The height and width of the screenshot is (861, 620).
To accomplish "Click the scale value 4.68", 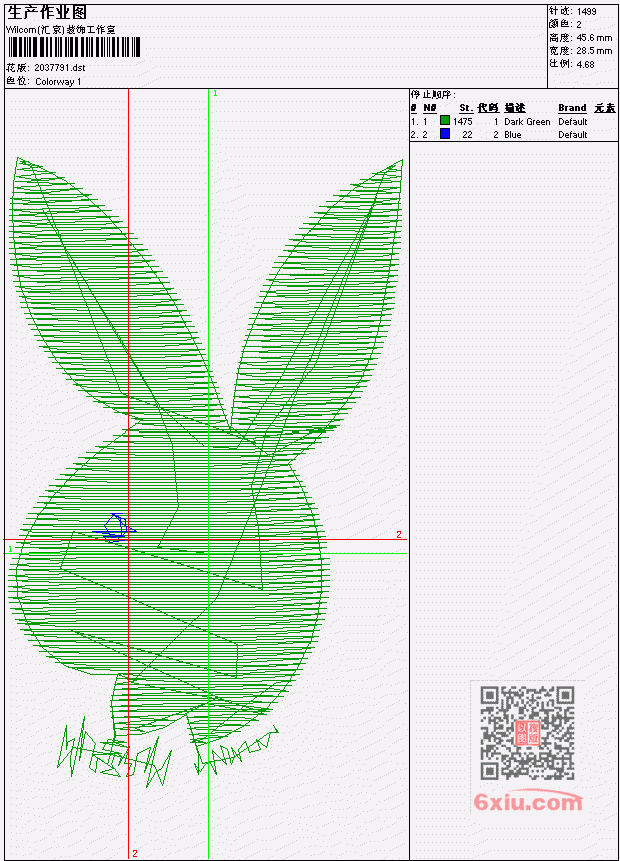I will click(x=585, y=64).
